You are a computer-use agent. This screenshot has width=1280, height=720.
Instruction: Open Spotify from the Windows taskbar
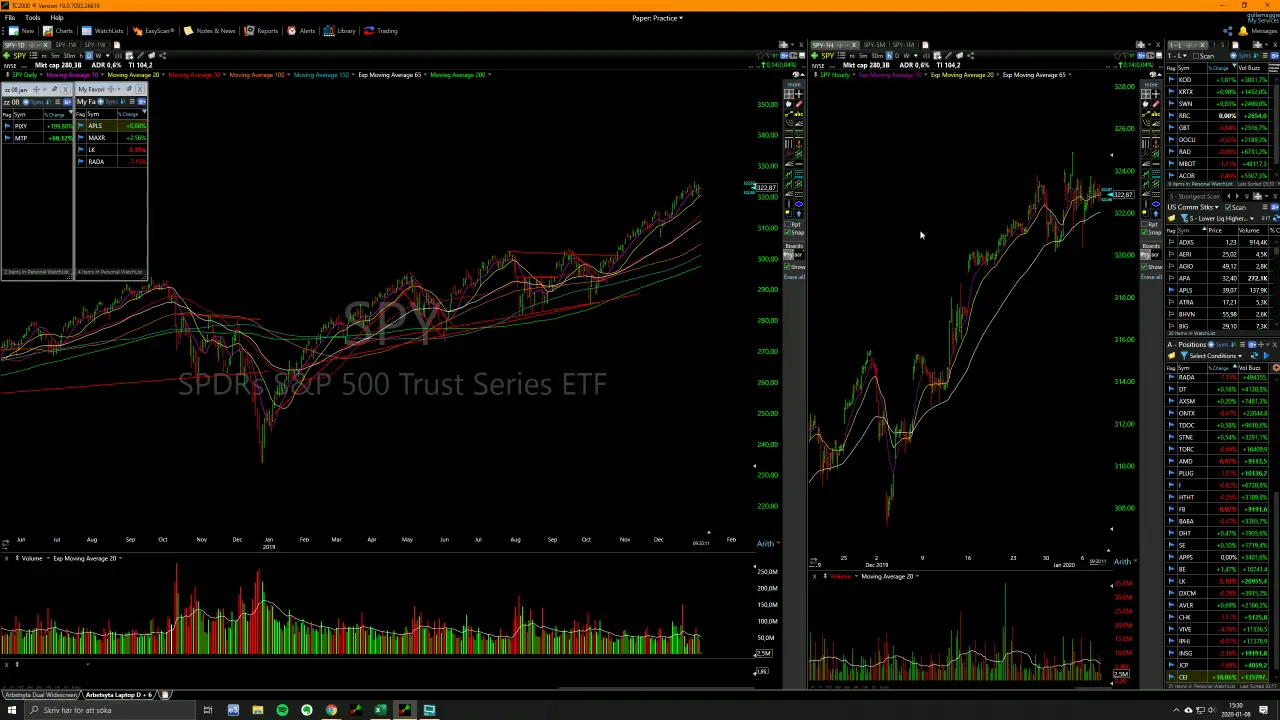click(x=282, y=710)
